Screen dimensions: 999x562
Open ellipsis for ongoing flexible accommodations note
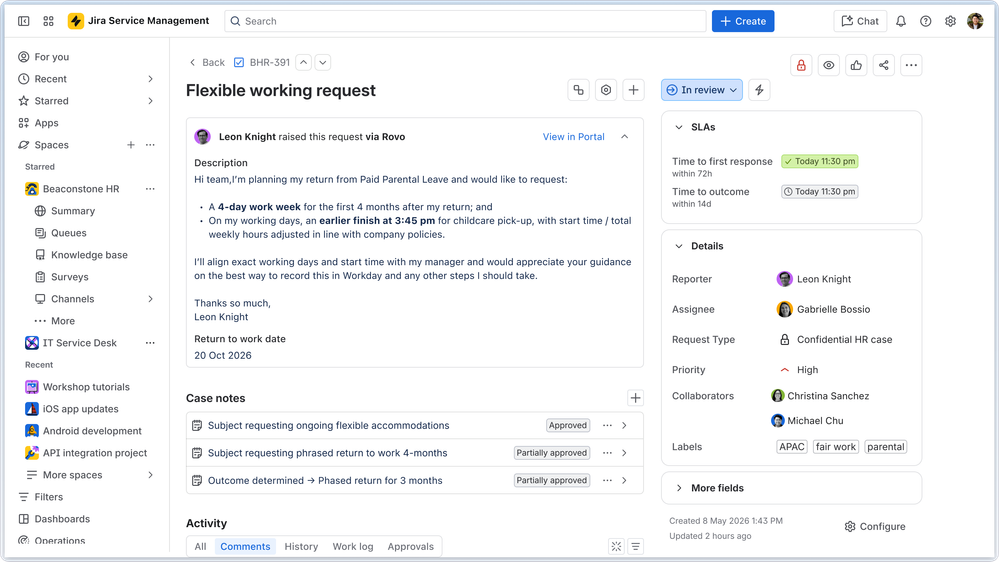(607, 425)
